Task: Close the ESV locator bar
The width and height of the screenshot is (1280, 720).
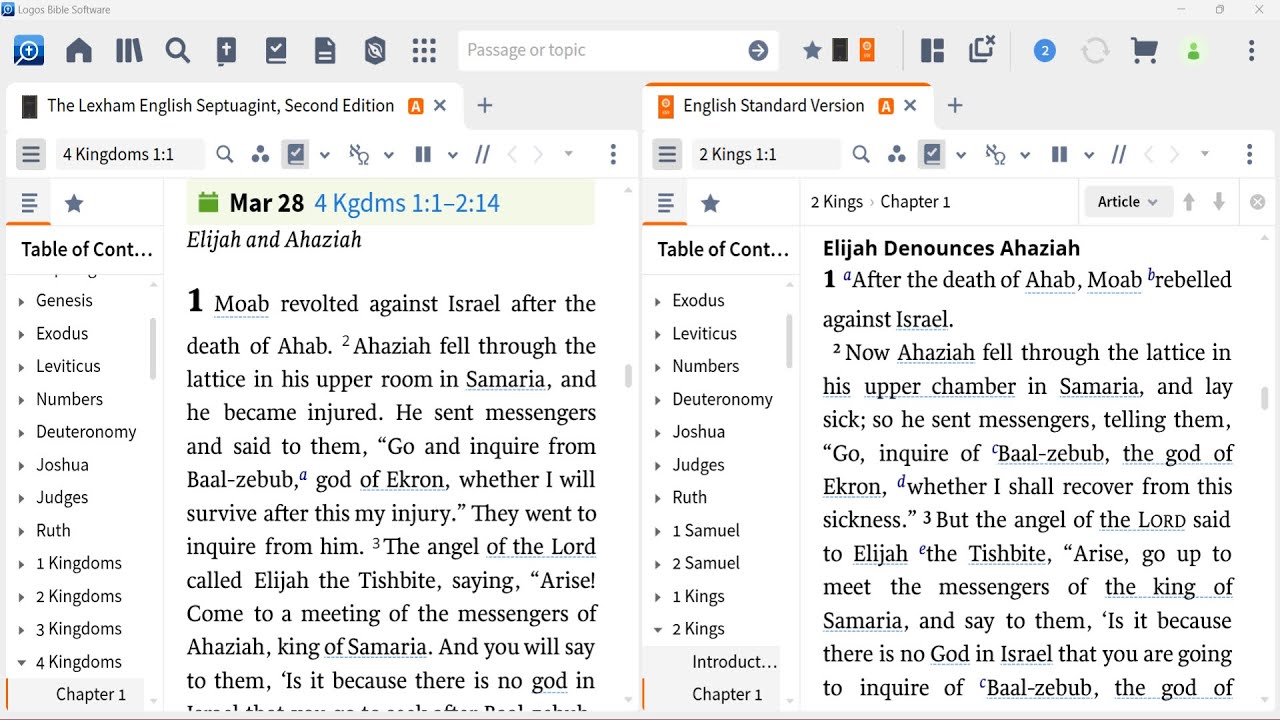Action: tap(1258, 202)
